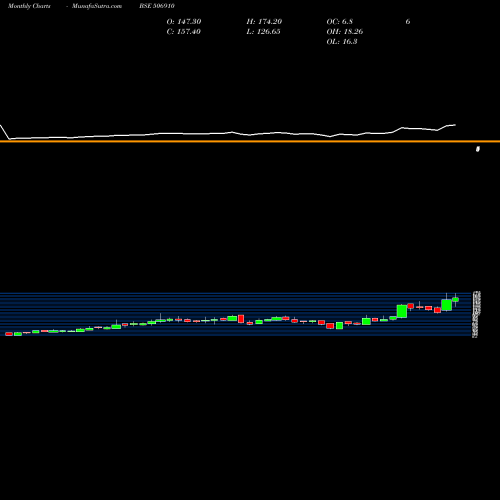Click the OH: 18.26 value
The image size is (500, 500).
point(345,32)
